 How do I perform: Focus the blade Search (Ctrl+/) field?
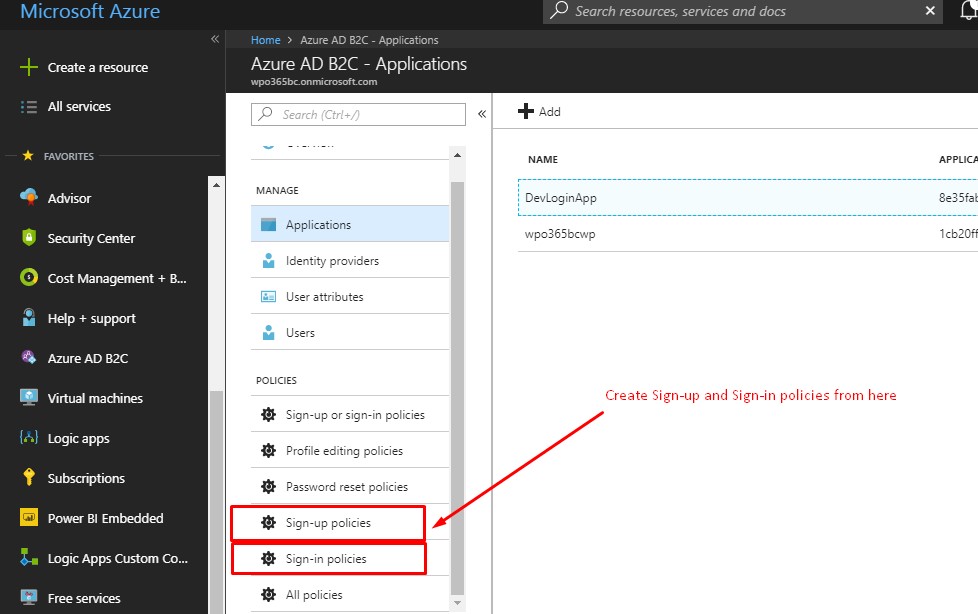(358, 114)
